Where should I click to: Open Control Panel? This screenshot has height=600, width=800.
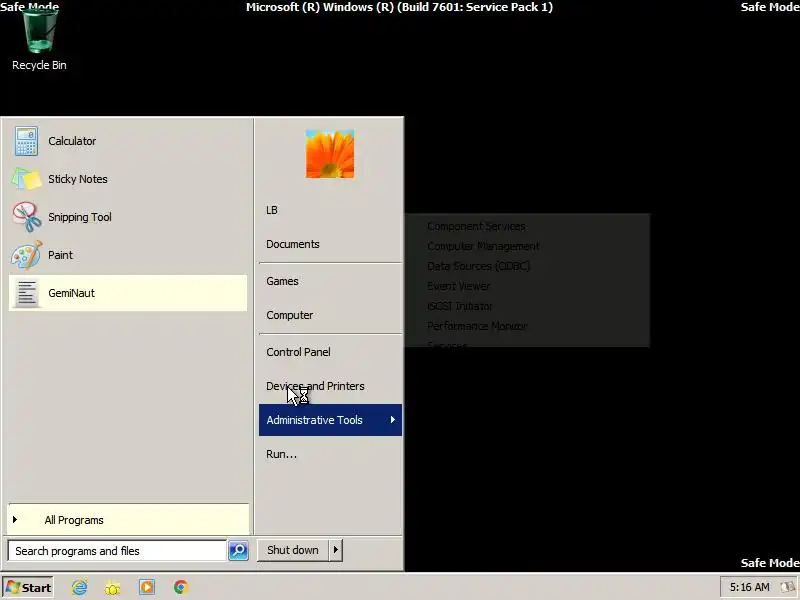(x=330, y=352)
